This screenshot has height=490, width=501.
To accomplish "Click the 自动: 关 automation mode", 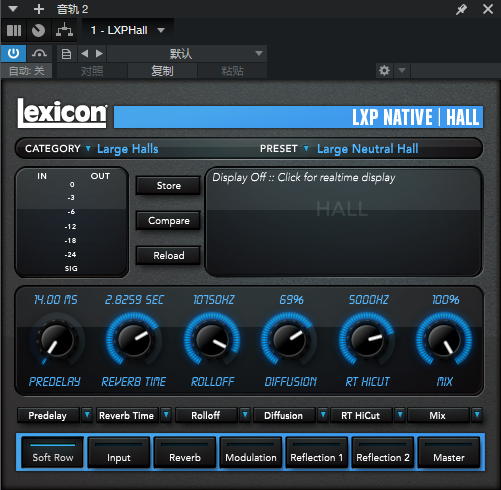I will pyautogui.click(x=26, y=71).
